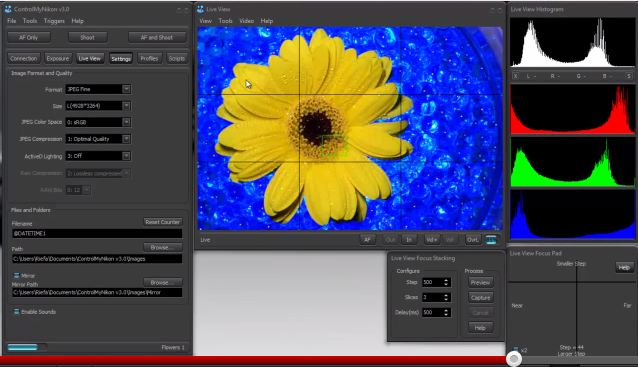Image resolution: width=638 pixels, height=367 pixels.
Task: Click the video progress bar knob
Action: 514,359
